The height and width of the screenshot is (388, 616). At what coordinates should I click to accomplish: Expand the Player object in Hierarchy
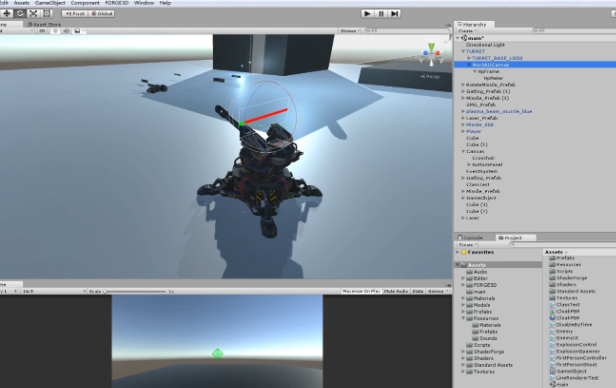pos(463,131)
